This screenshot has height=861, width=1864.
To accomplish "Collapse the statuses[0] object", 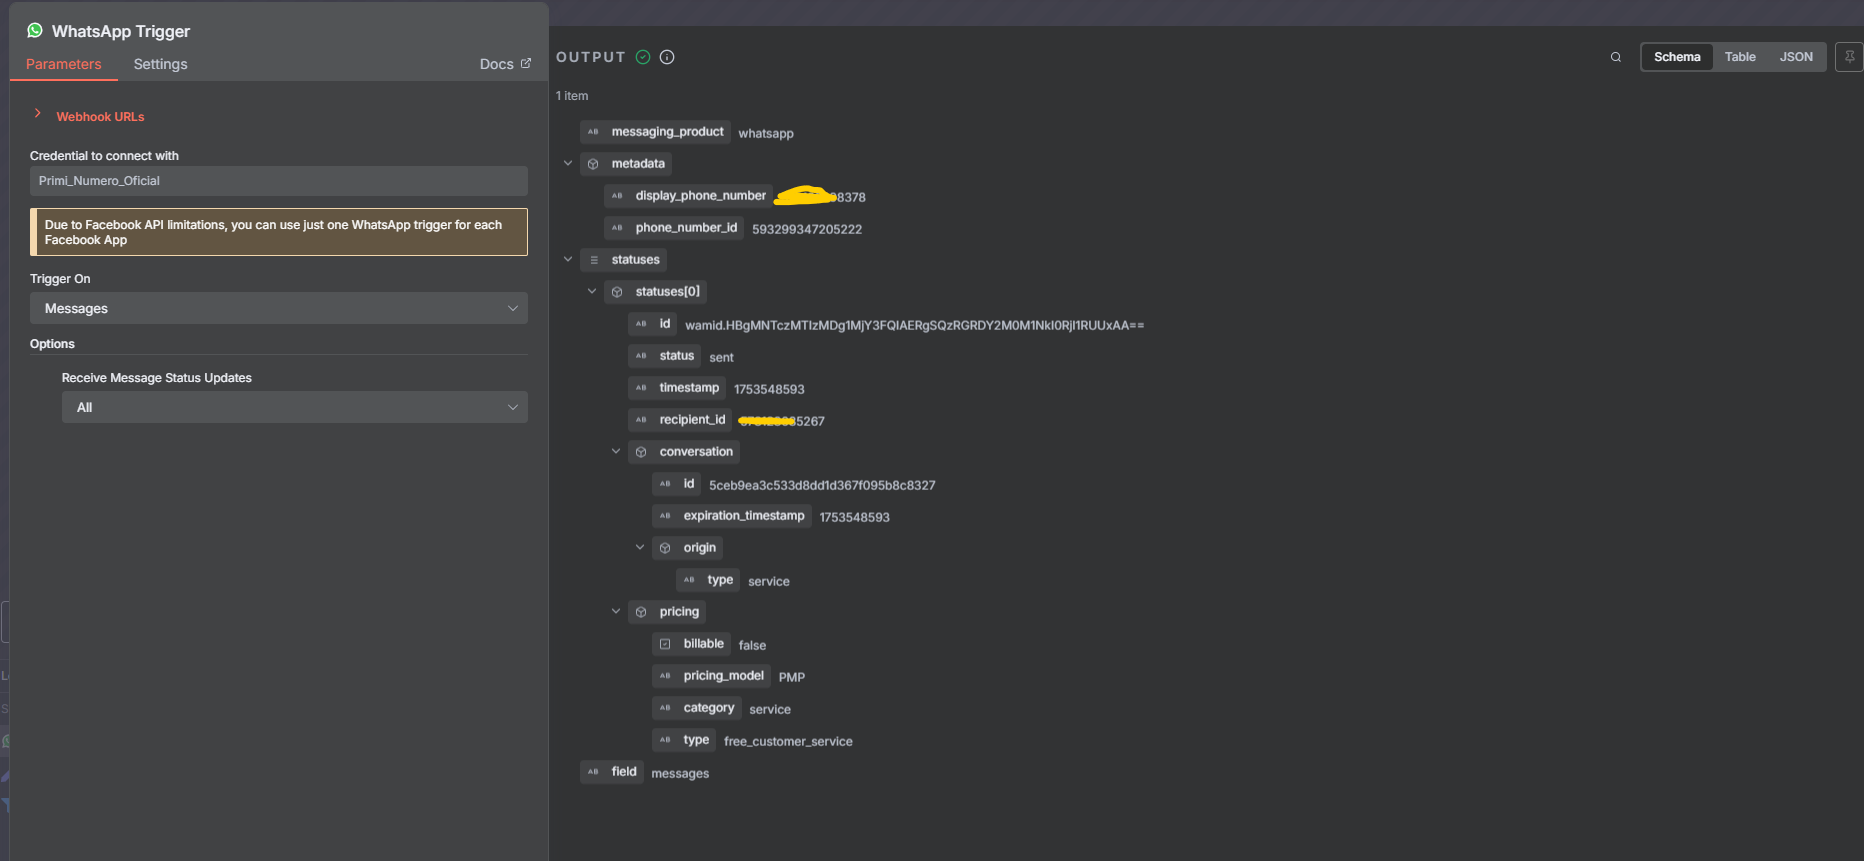I will click(x=592, y=291).
